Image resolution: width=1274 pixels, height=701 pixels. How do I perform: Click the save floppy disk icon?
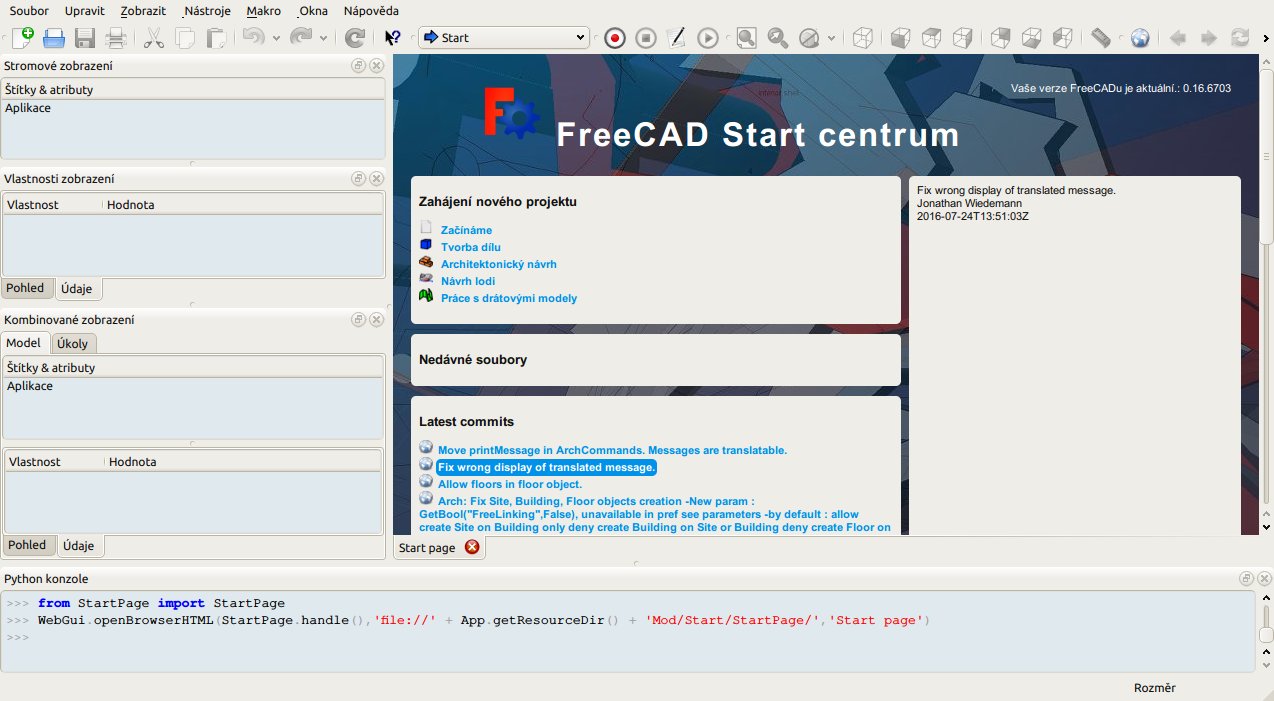85,38
